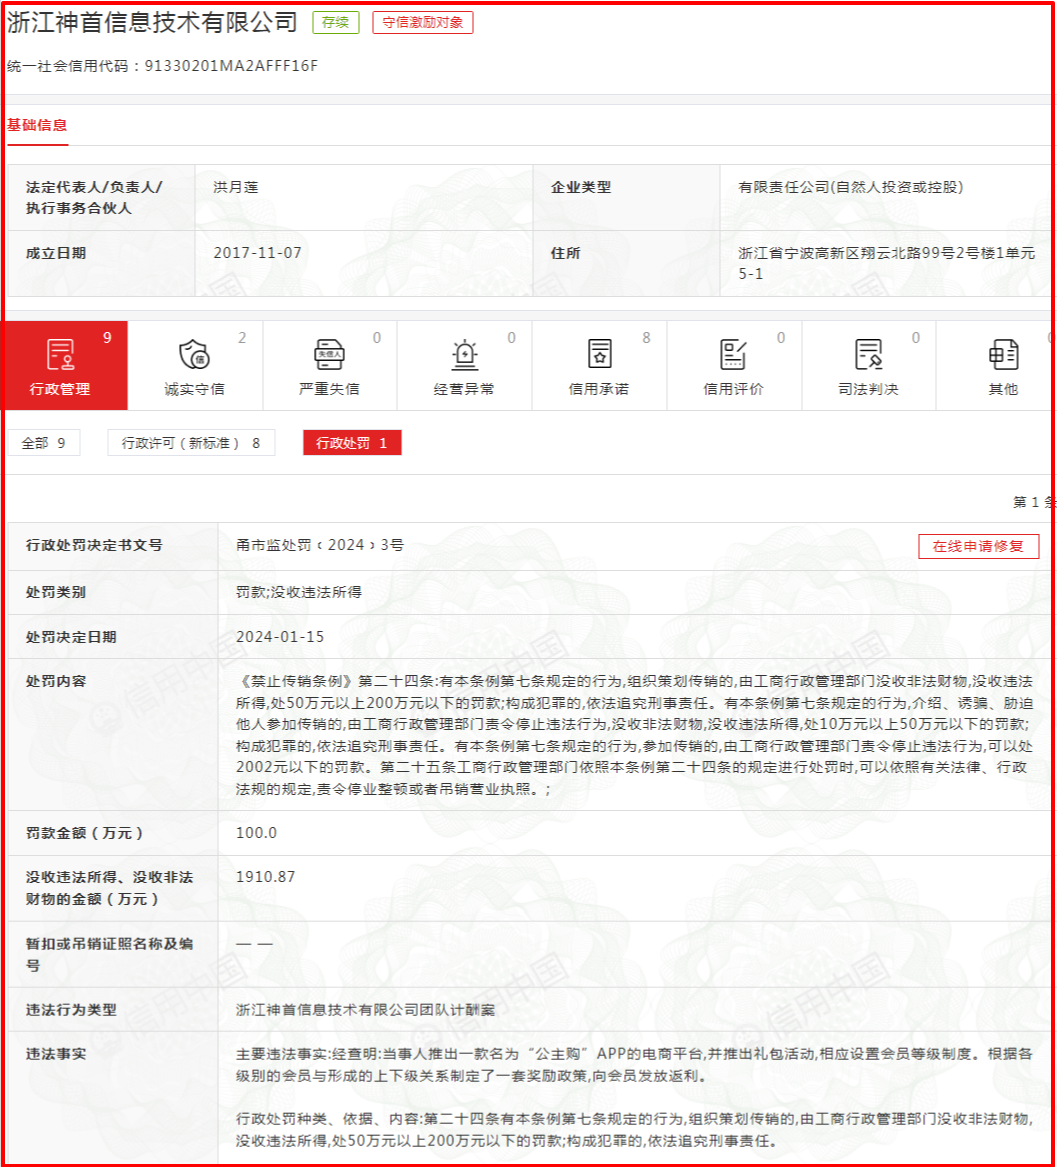Select the 信用评价 checklist icon
This screenshot has width=1057, height=1167.
click(733, 354)
